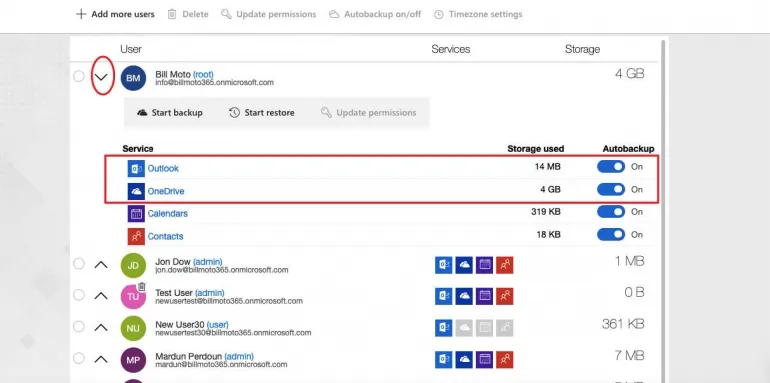770x383 pixels.
Task: Click Contacts icon in service list
Action: click(x=136, y=236)
